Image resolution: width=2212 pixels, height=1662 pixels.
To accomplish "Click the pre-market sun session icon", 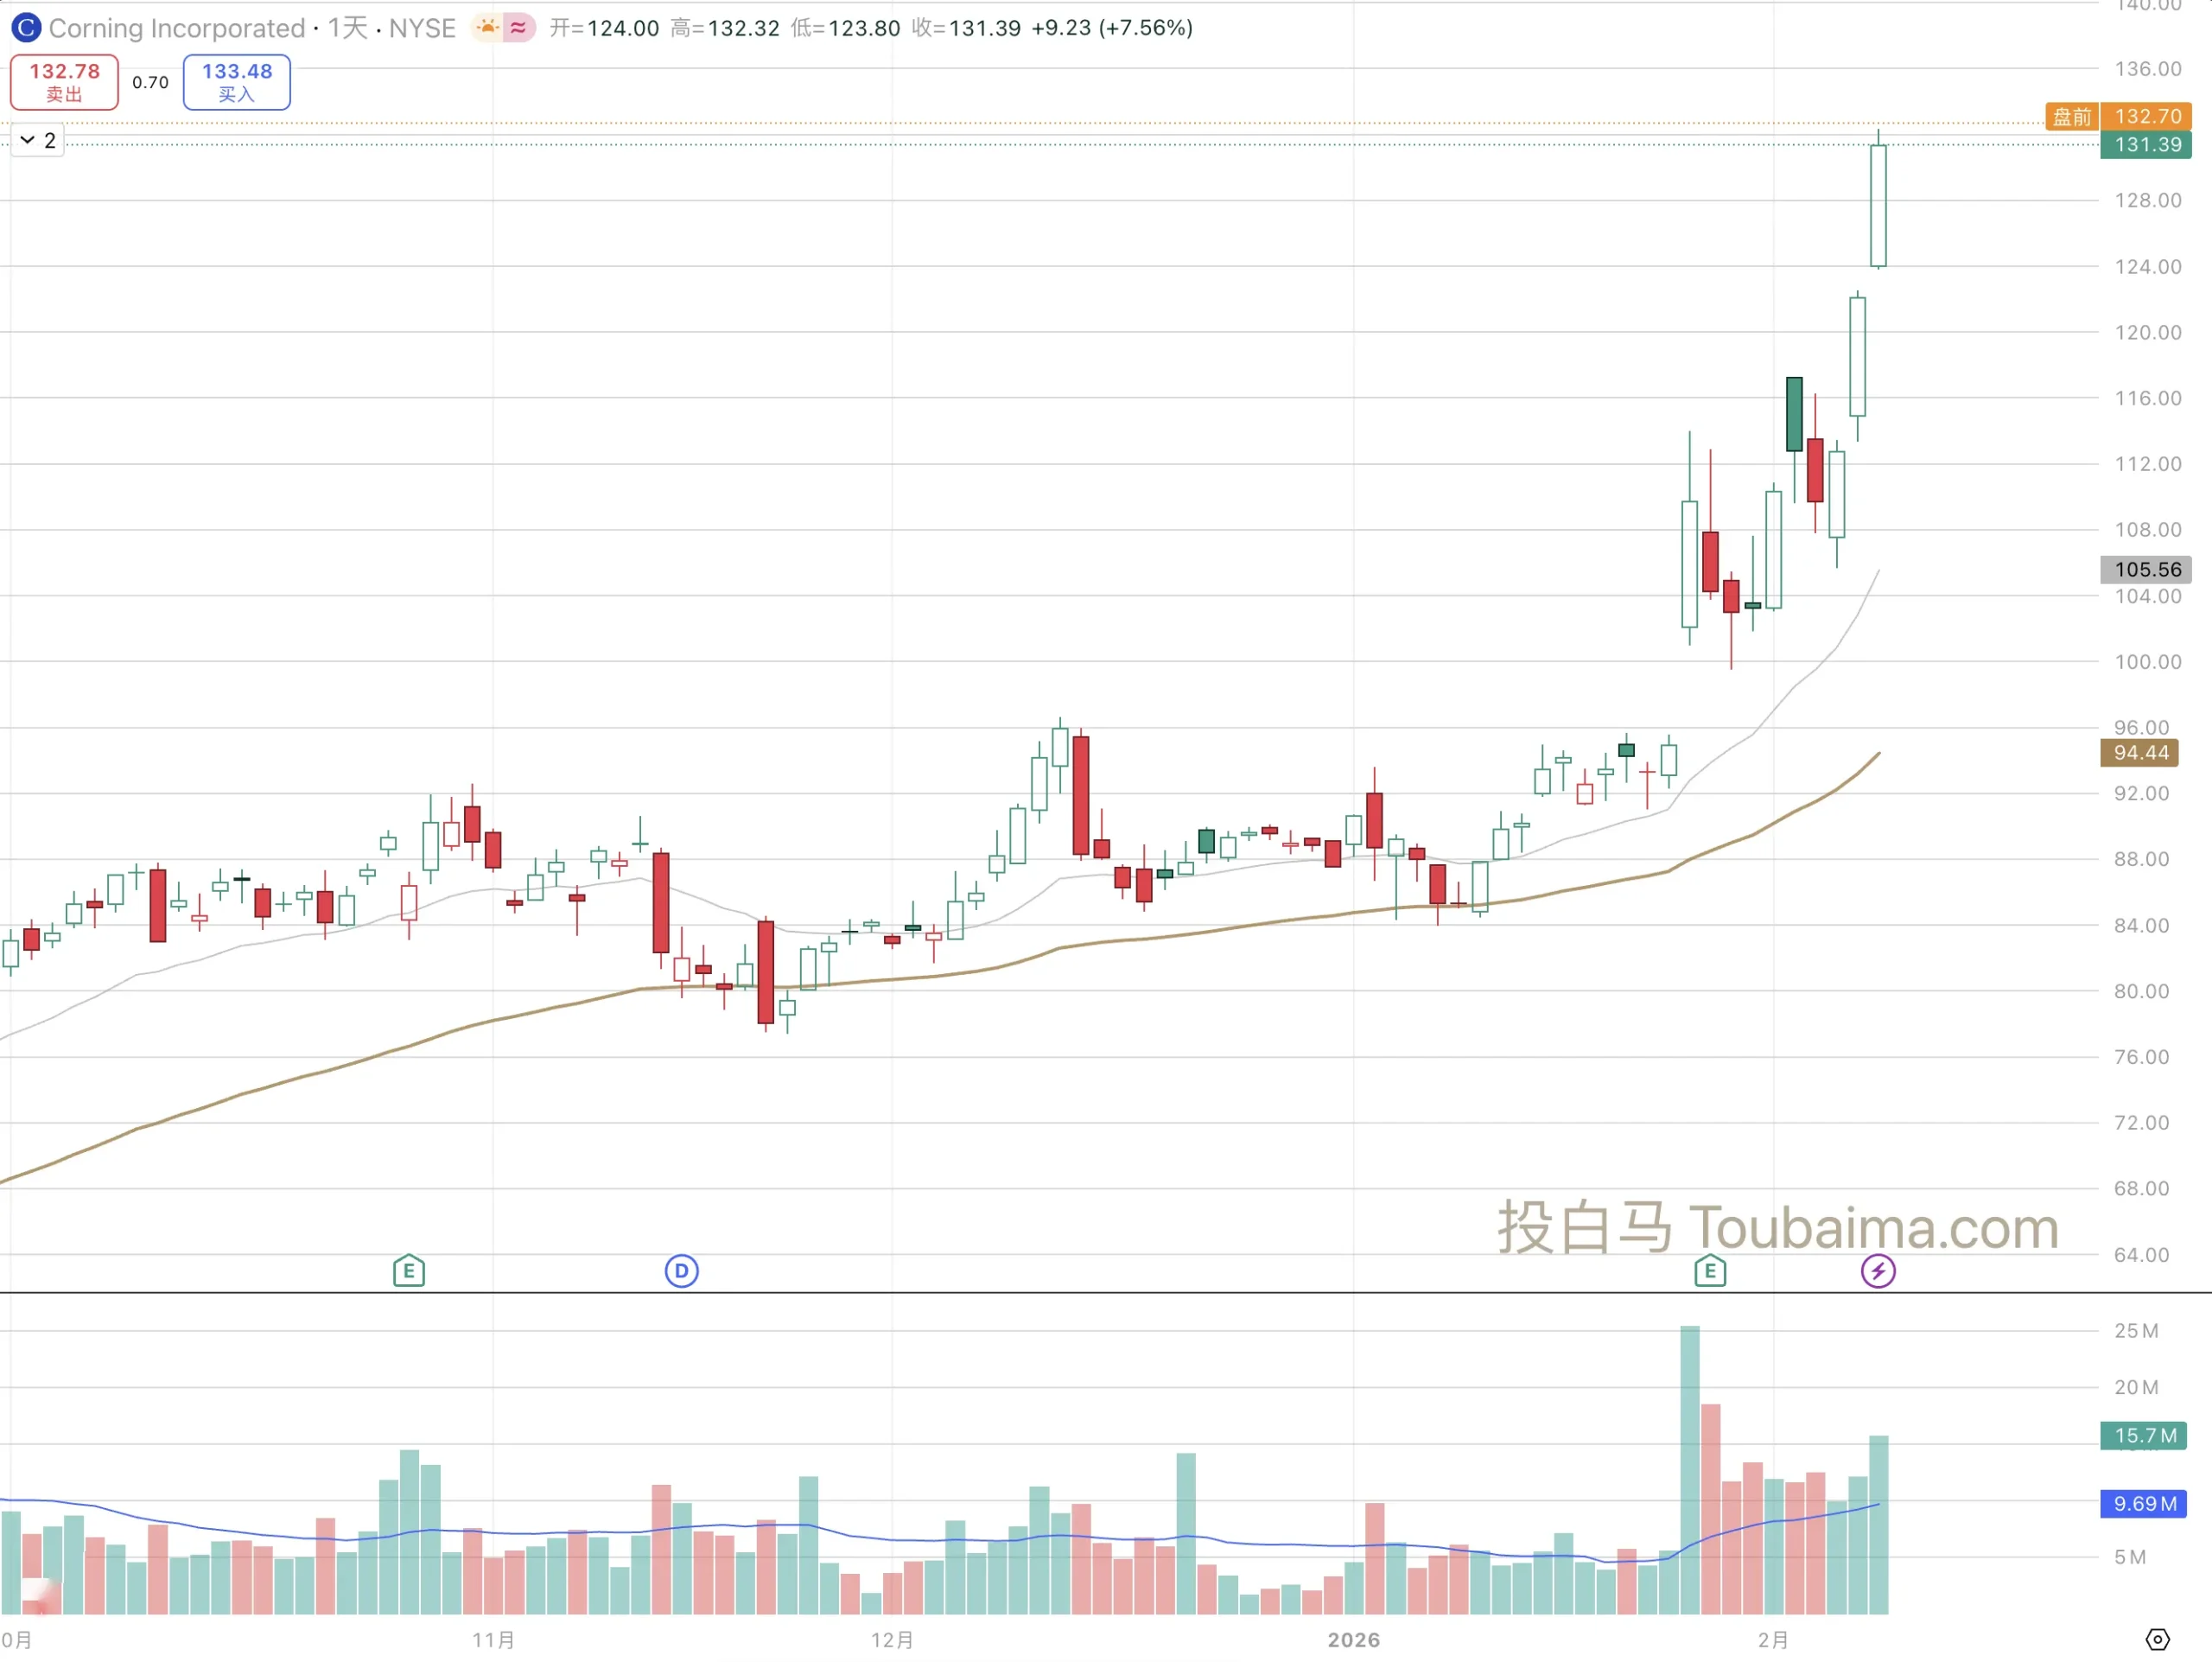I will [487, 28].
